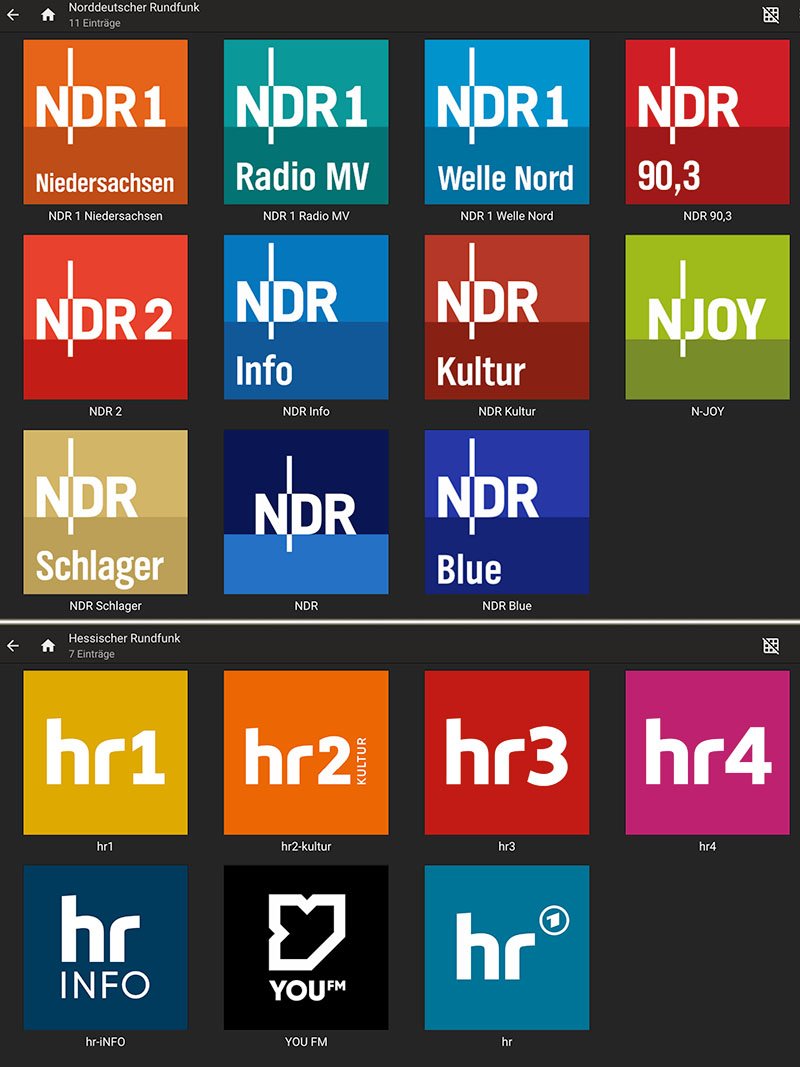Select the hr-iNFO station tile
Screen dimensions: 800x1067
pos(105,947)
